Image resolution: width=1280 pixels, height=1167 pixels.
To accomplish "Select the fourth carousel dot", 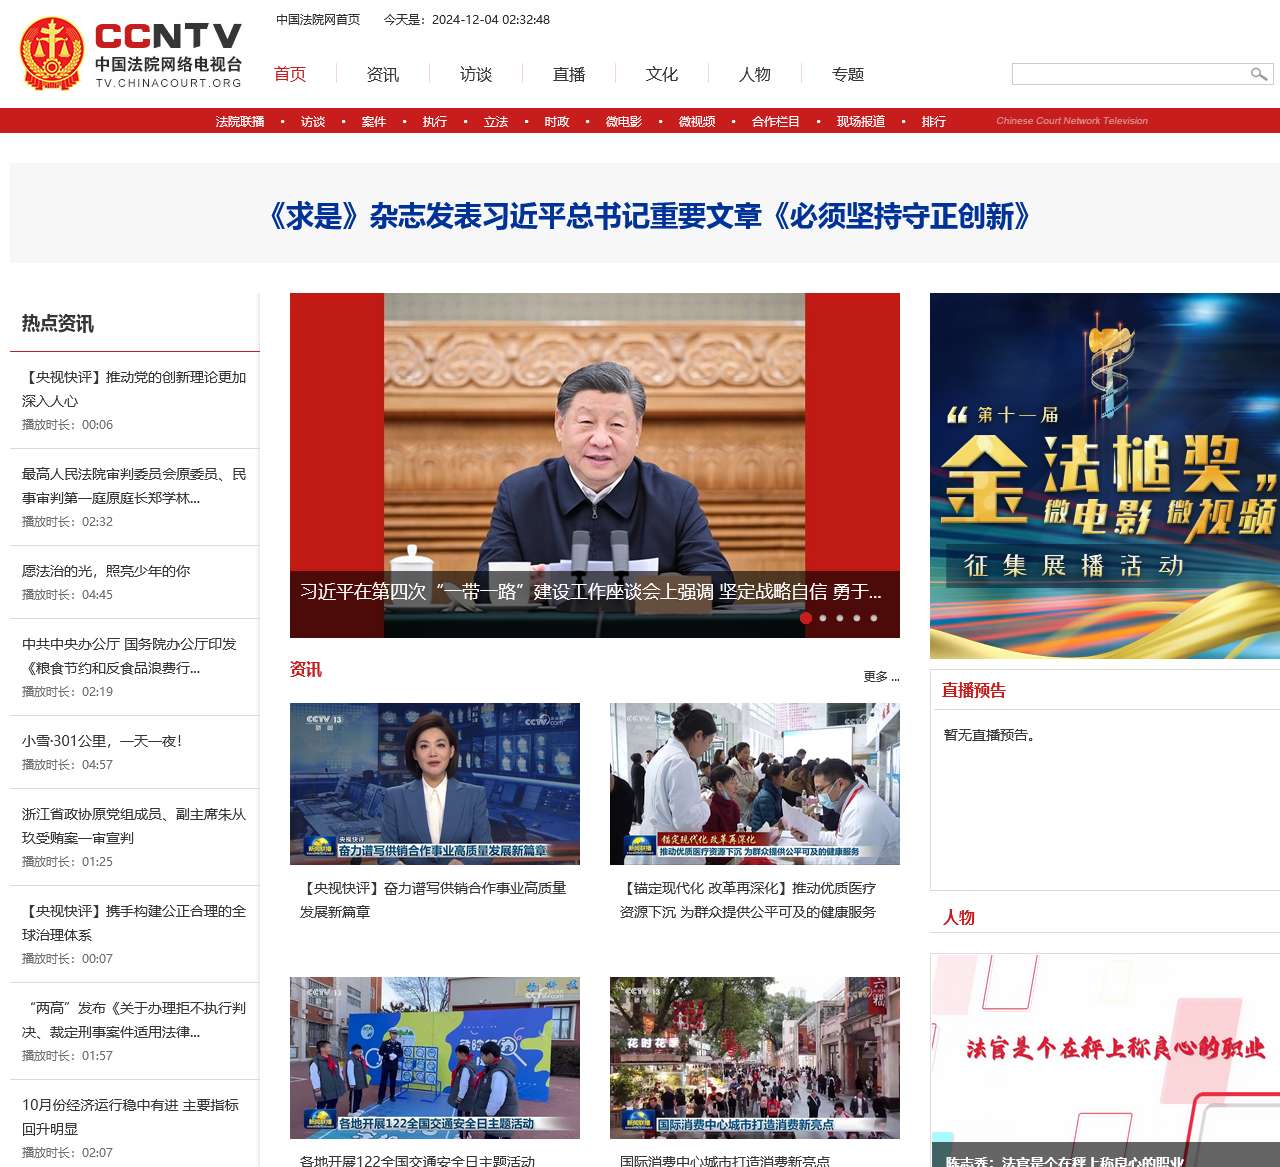I will click(x=857, y=618).
